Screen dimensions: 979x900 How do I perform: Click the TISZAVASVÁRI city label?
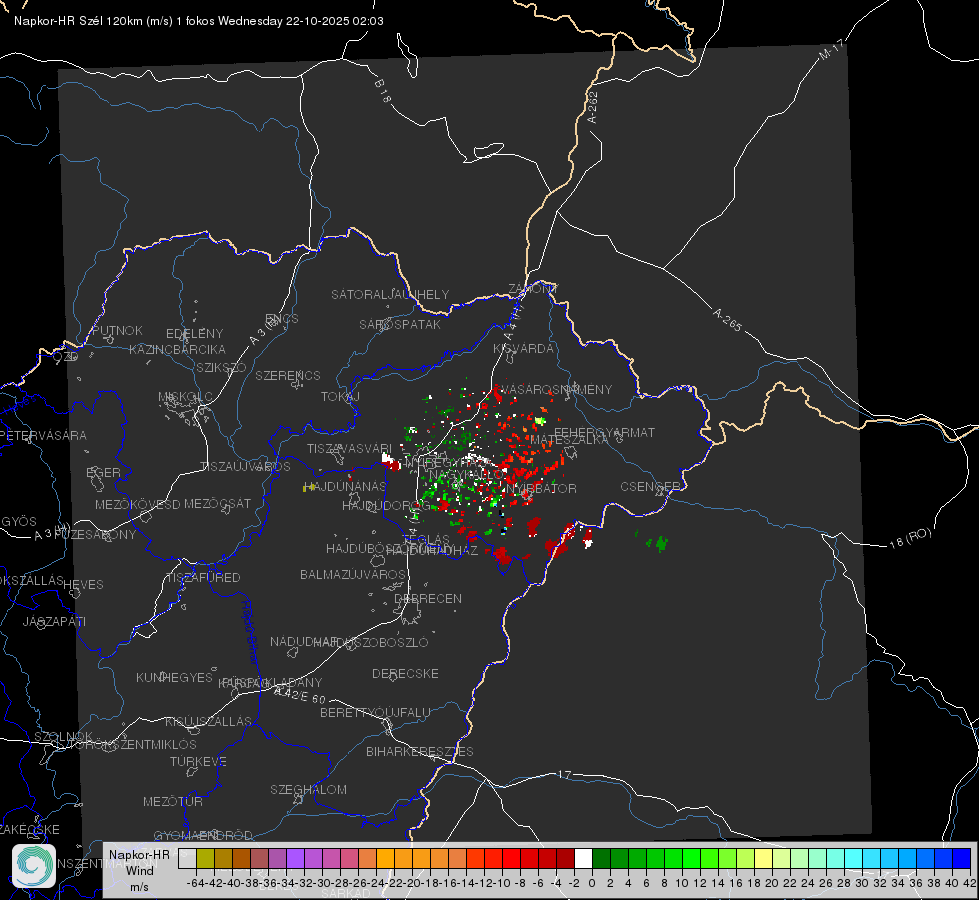pos(349,449)
